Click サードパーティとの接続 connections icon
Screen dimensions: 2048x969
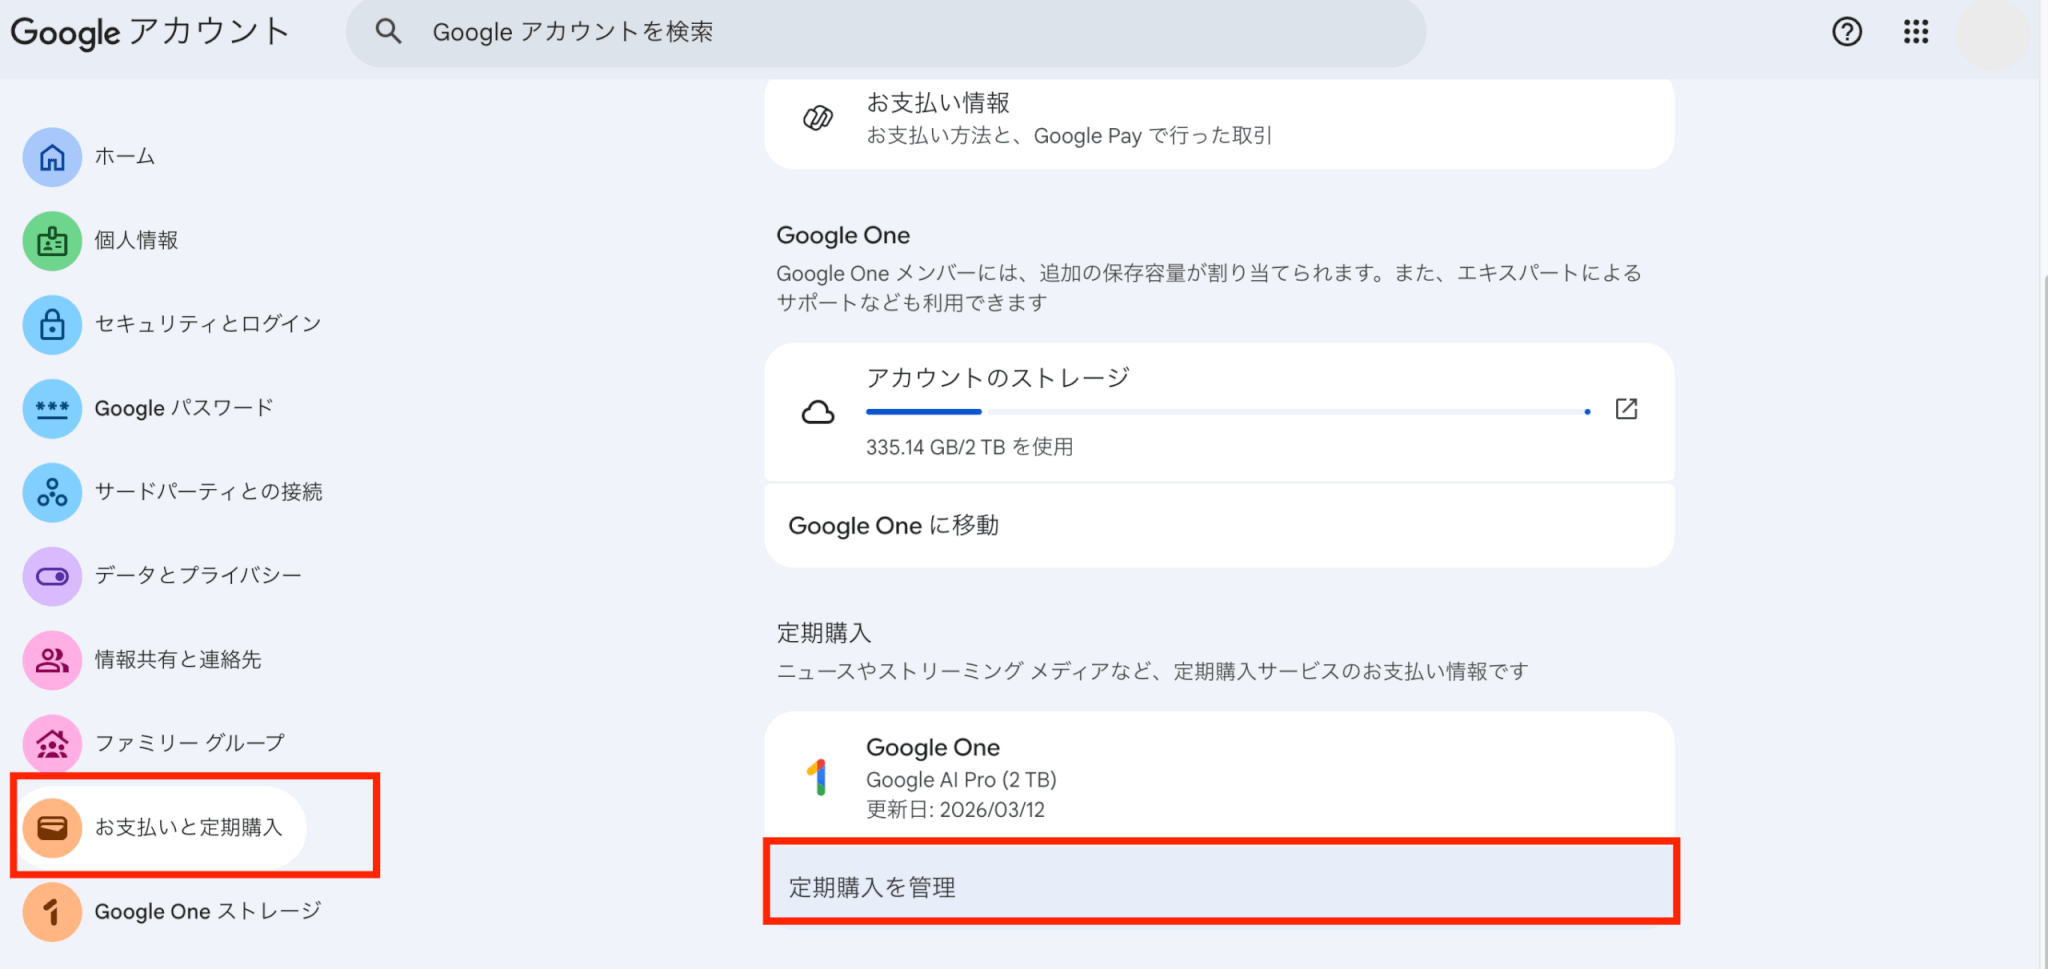pos(52,492)
